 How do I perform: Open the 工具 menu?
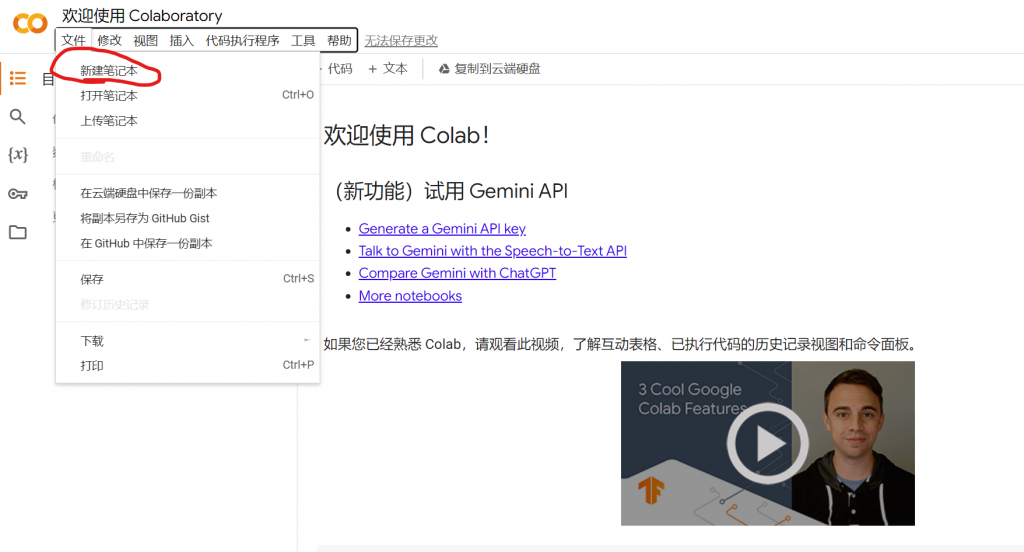click(303, 41)
